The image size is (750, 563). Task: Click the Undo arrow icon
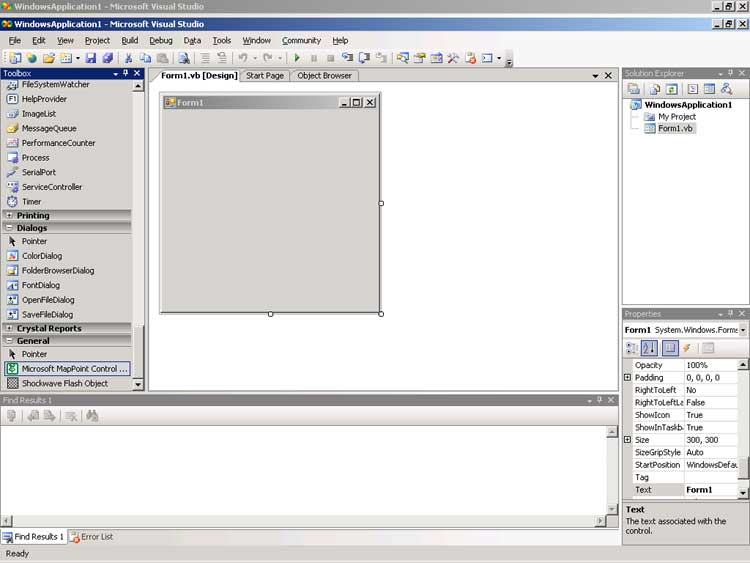243,58
